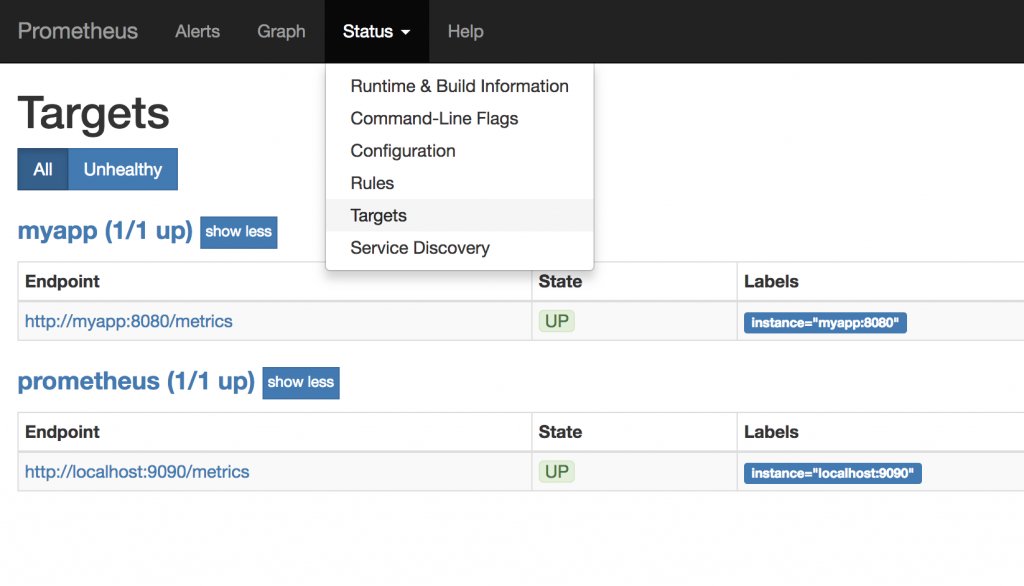
Task: Collapse myapp group with show less
Action: 238,231
